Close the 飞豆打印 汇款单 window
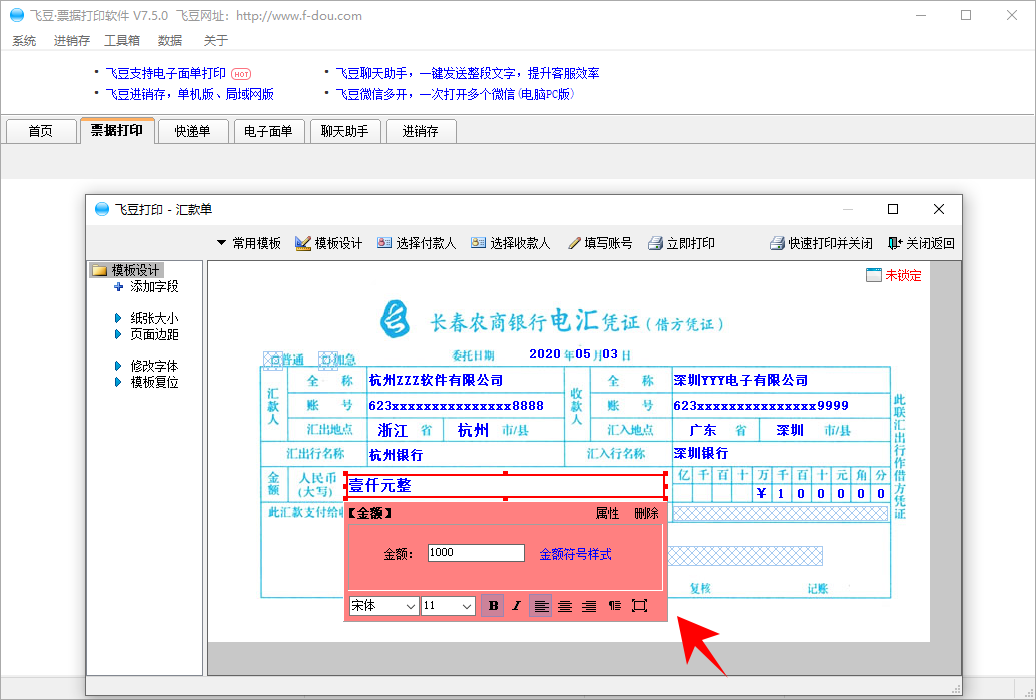This screenshot has height=700, width=1036. [x=939, y=209]
